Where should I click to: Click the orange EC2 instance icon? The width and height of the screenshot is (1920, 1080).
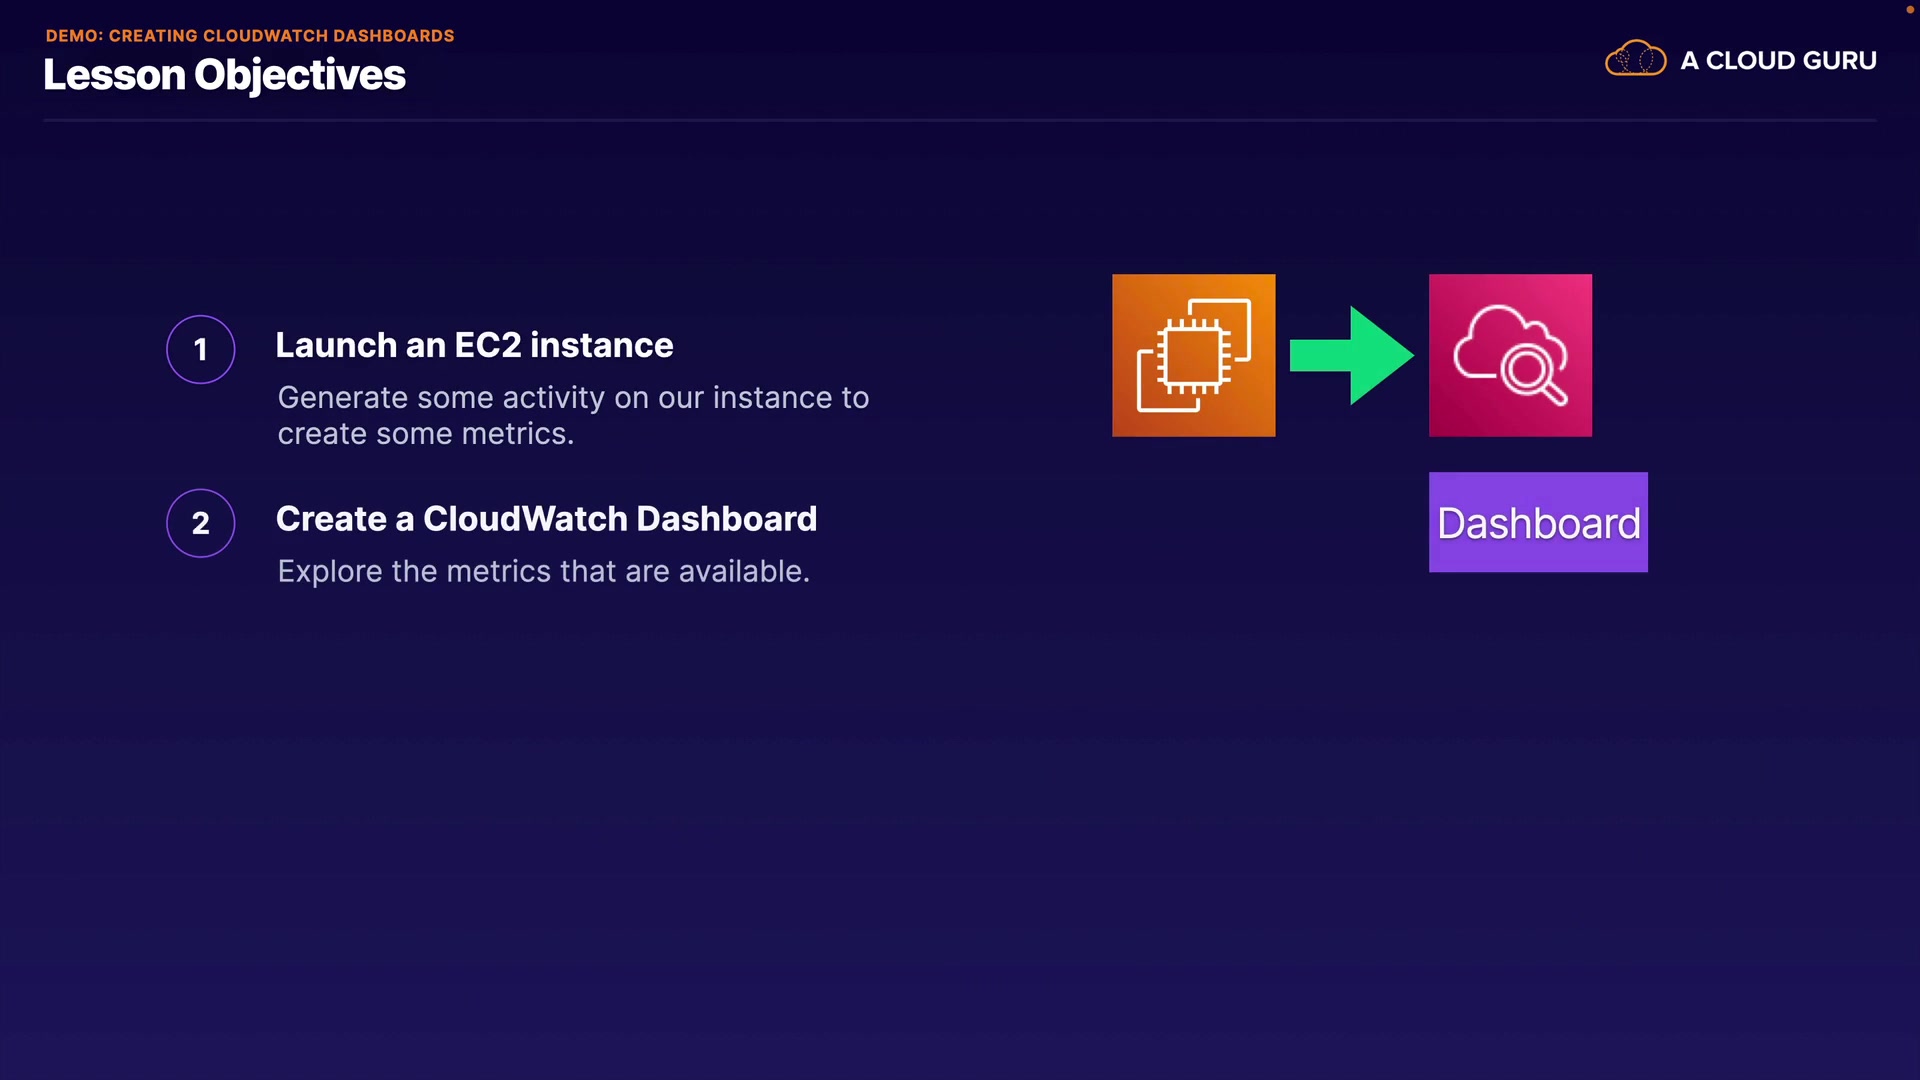tap(1193, 355)
